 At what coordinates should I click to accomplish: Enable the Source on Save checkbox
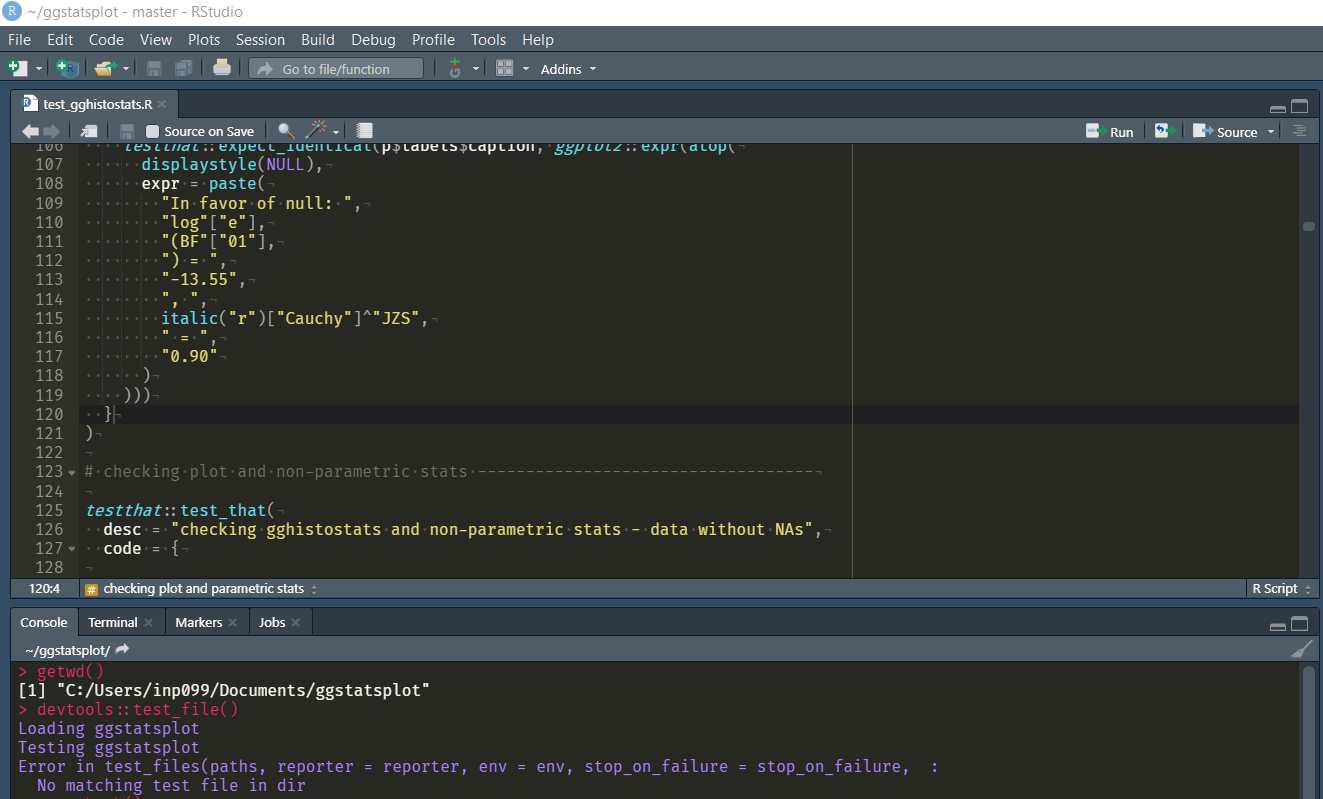pyautogui.click(x=153, y=131)
